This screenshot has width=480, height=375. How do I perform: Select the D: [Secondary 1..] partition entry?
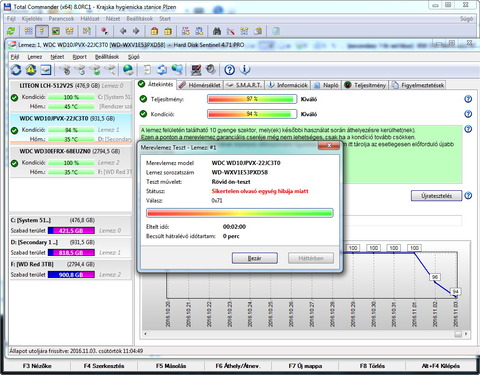71,247
